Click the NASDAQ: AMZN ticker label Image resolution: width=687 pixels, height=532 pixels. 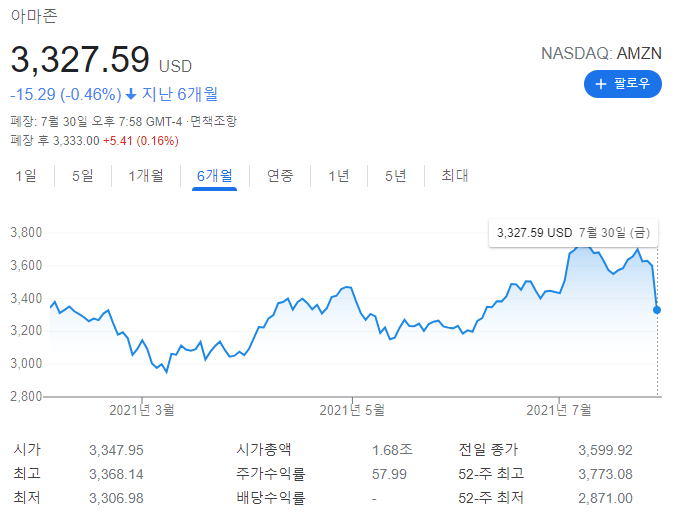[x=601, y=53]
